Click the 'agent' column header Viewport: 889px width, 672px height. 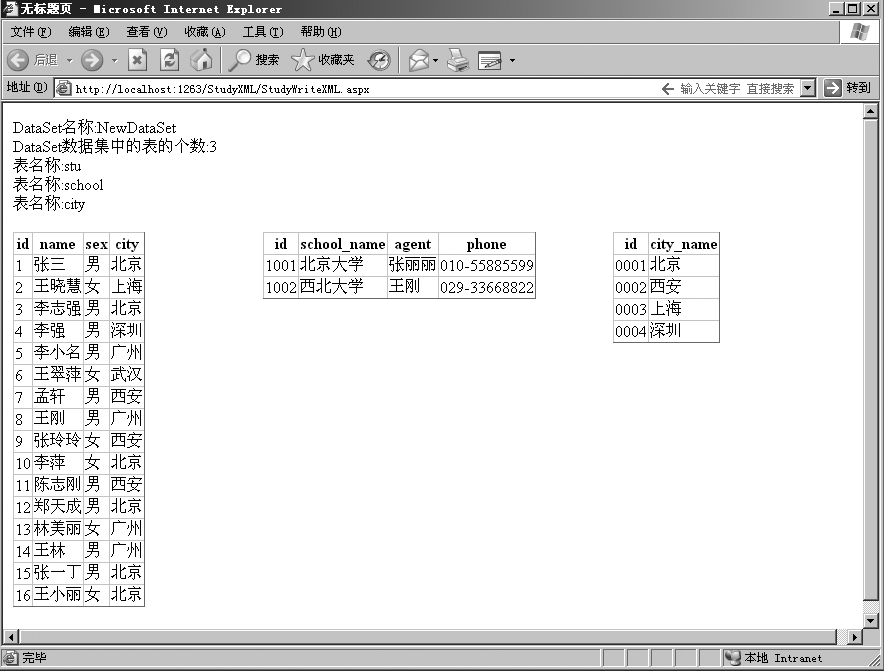pos(412,244)
